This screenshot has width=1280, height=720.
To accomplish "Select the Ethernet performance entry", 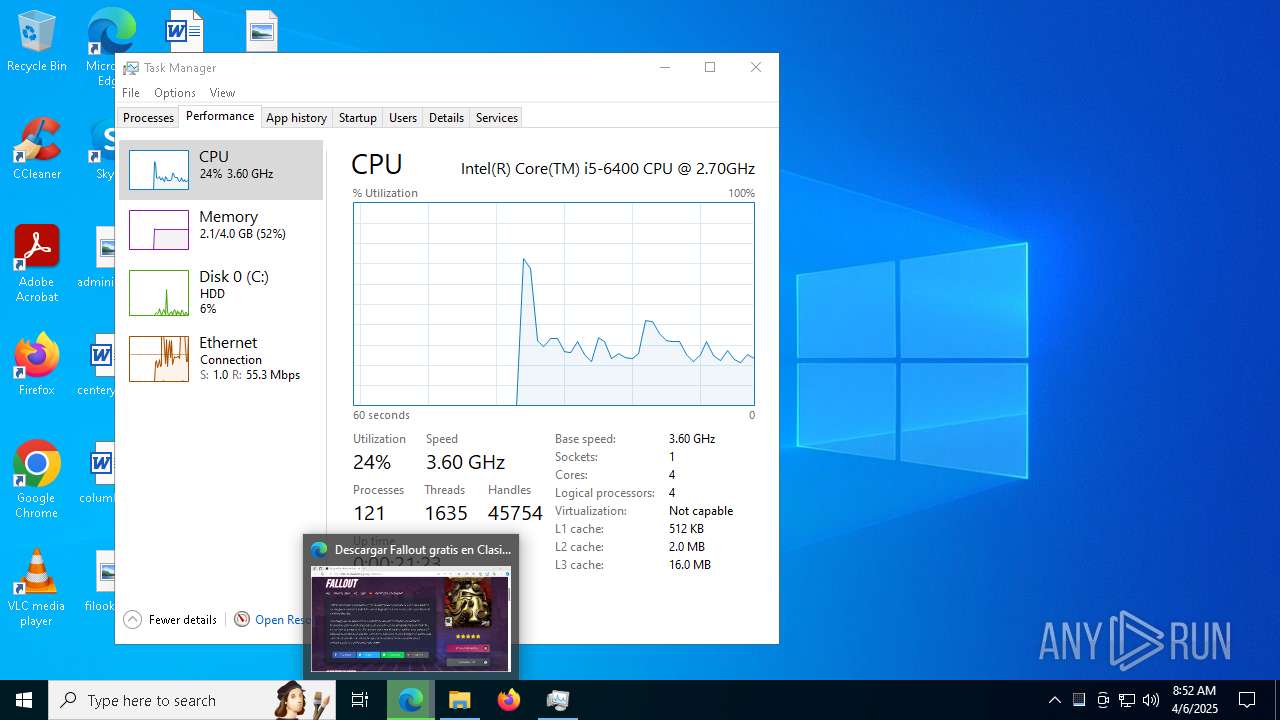I will (221, 358).
